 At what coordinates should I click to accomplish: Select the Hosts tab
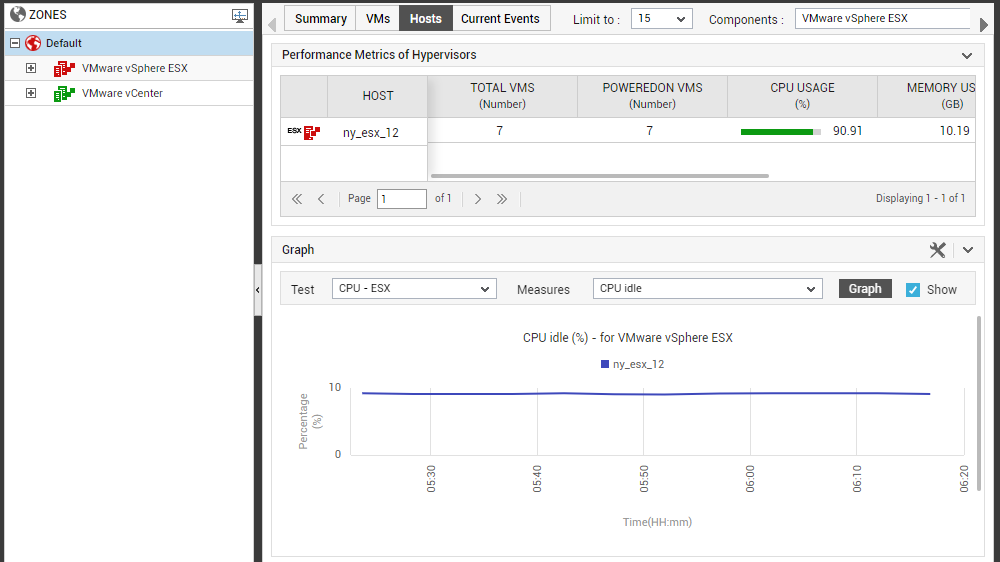coord(425,18)
